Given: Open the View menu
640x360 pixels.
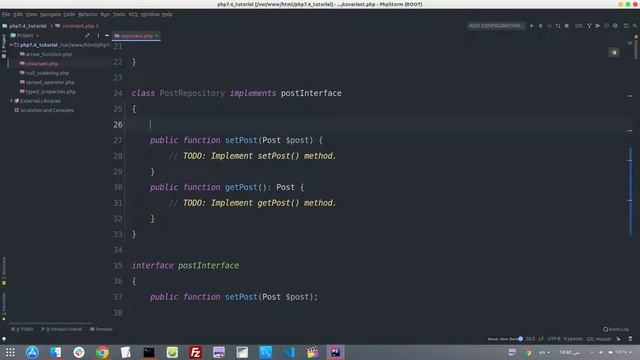Looking at the screenshot, I should [x=31, y=14].
